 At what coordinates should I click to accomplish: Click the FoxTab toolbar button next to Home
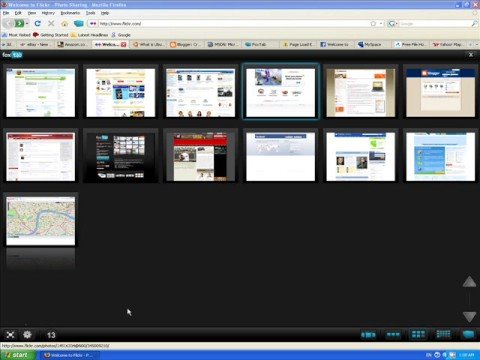click(79, 23)
